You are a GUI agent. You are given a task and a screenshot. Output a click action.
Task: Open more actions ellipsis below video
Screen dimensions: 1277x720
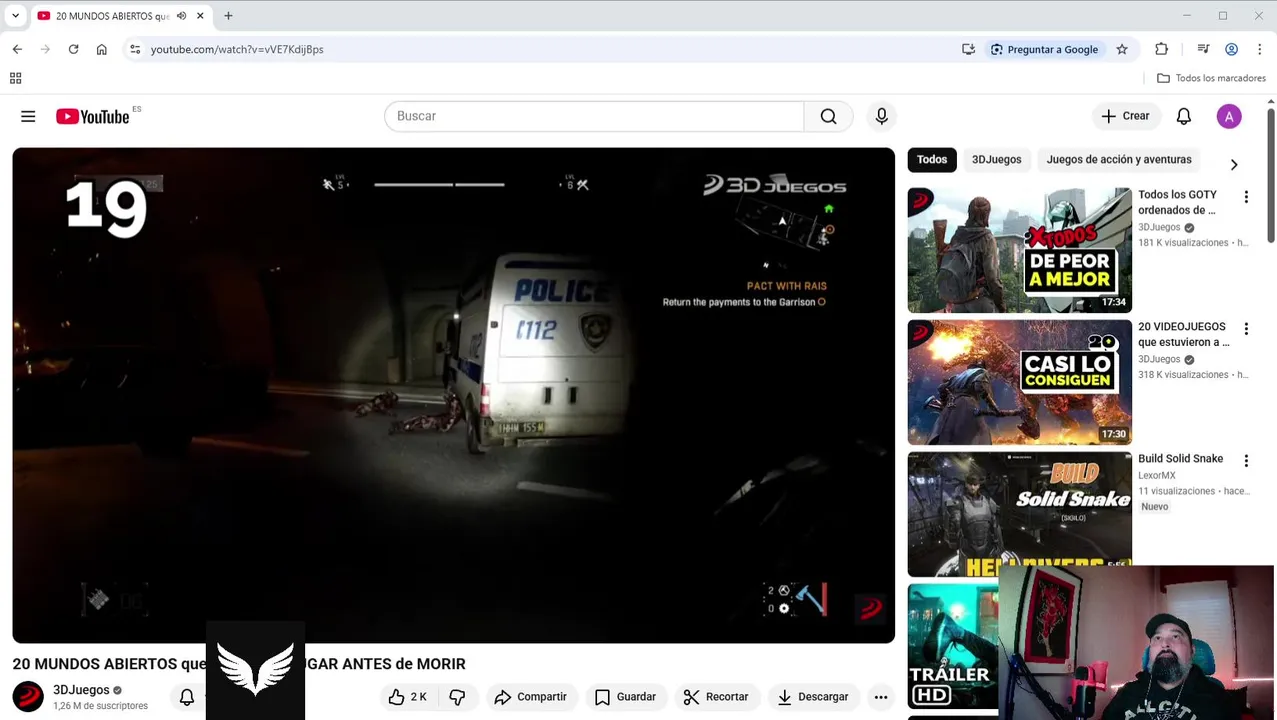[880, 697]
